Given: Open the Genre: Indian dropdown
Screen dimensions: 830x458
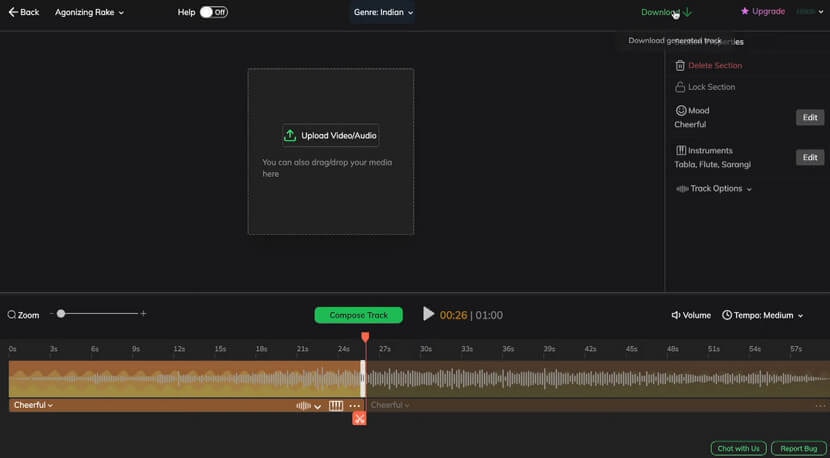Looking at the screenshot, I should 383,12.
